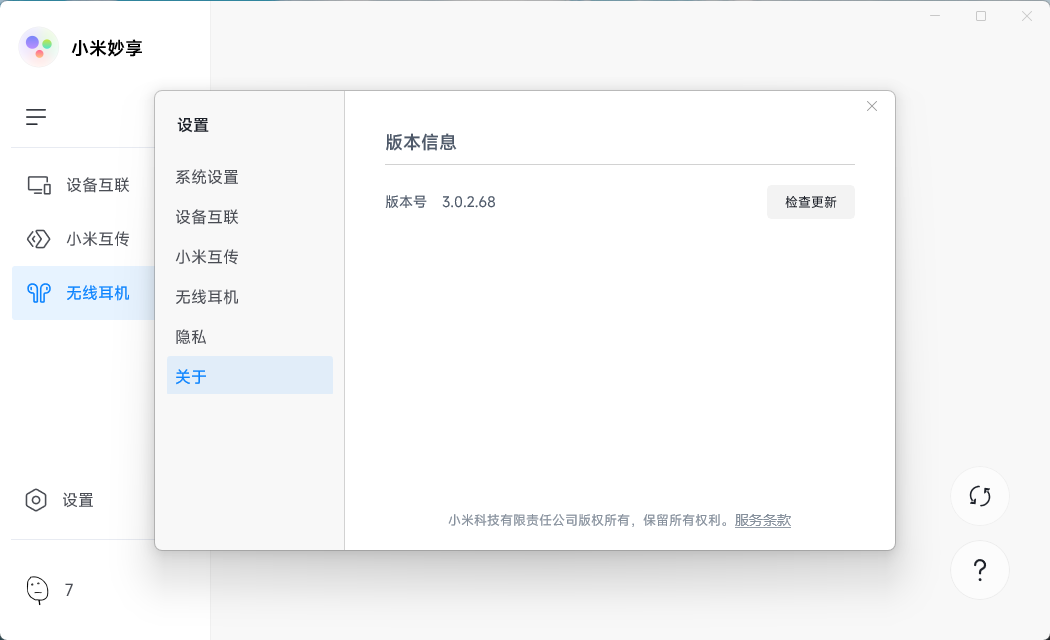Image resolution: width=1050 pixels, height=640 pixels.
Task: Open help via the question mark floating button
Action: pyautogui.click(x=980, y=570)
